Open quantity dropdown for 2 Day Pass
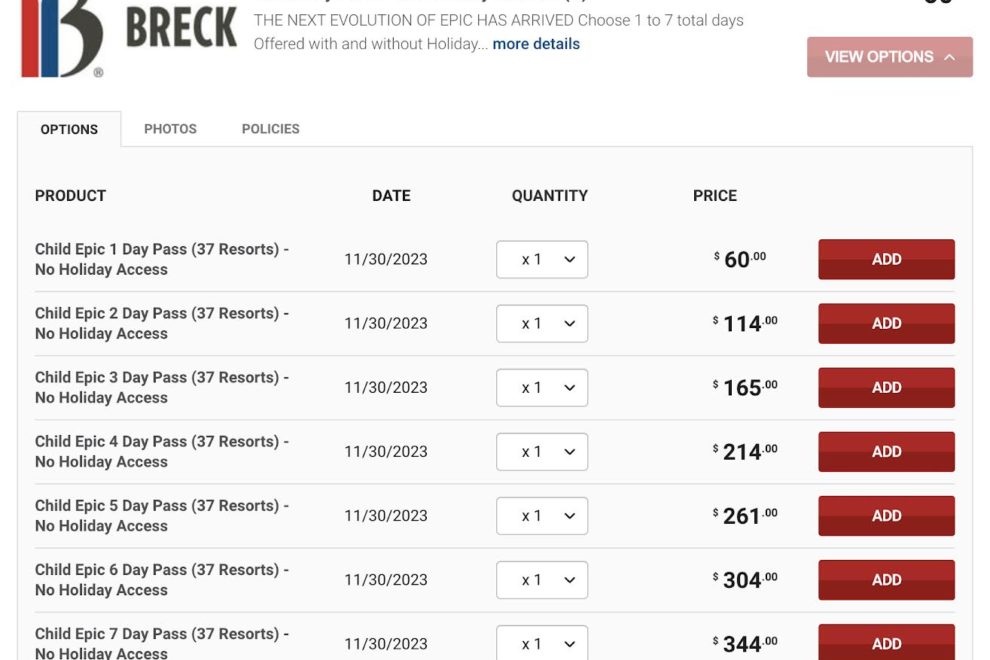Image resolution: width=990 pixels, height=660 pixels. 542,324
